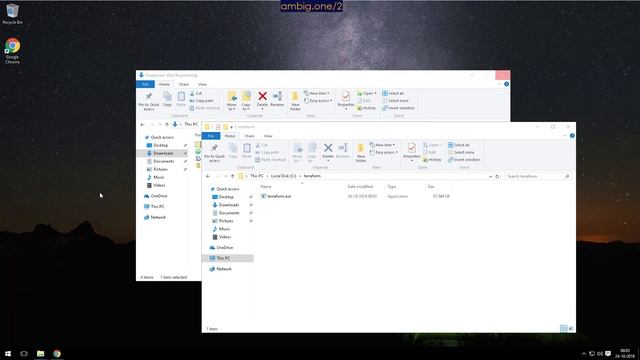Click Copy path in Downloads window

point(201,101)
